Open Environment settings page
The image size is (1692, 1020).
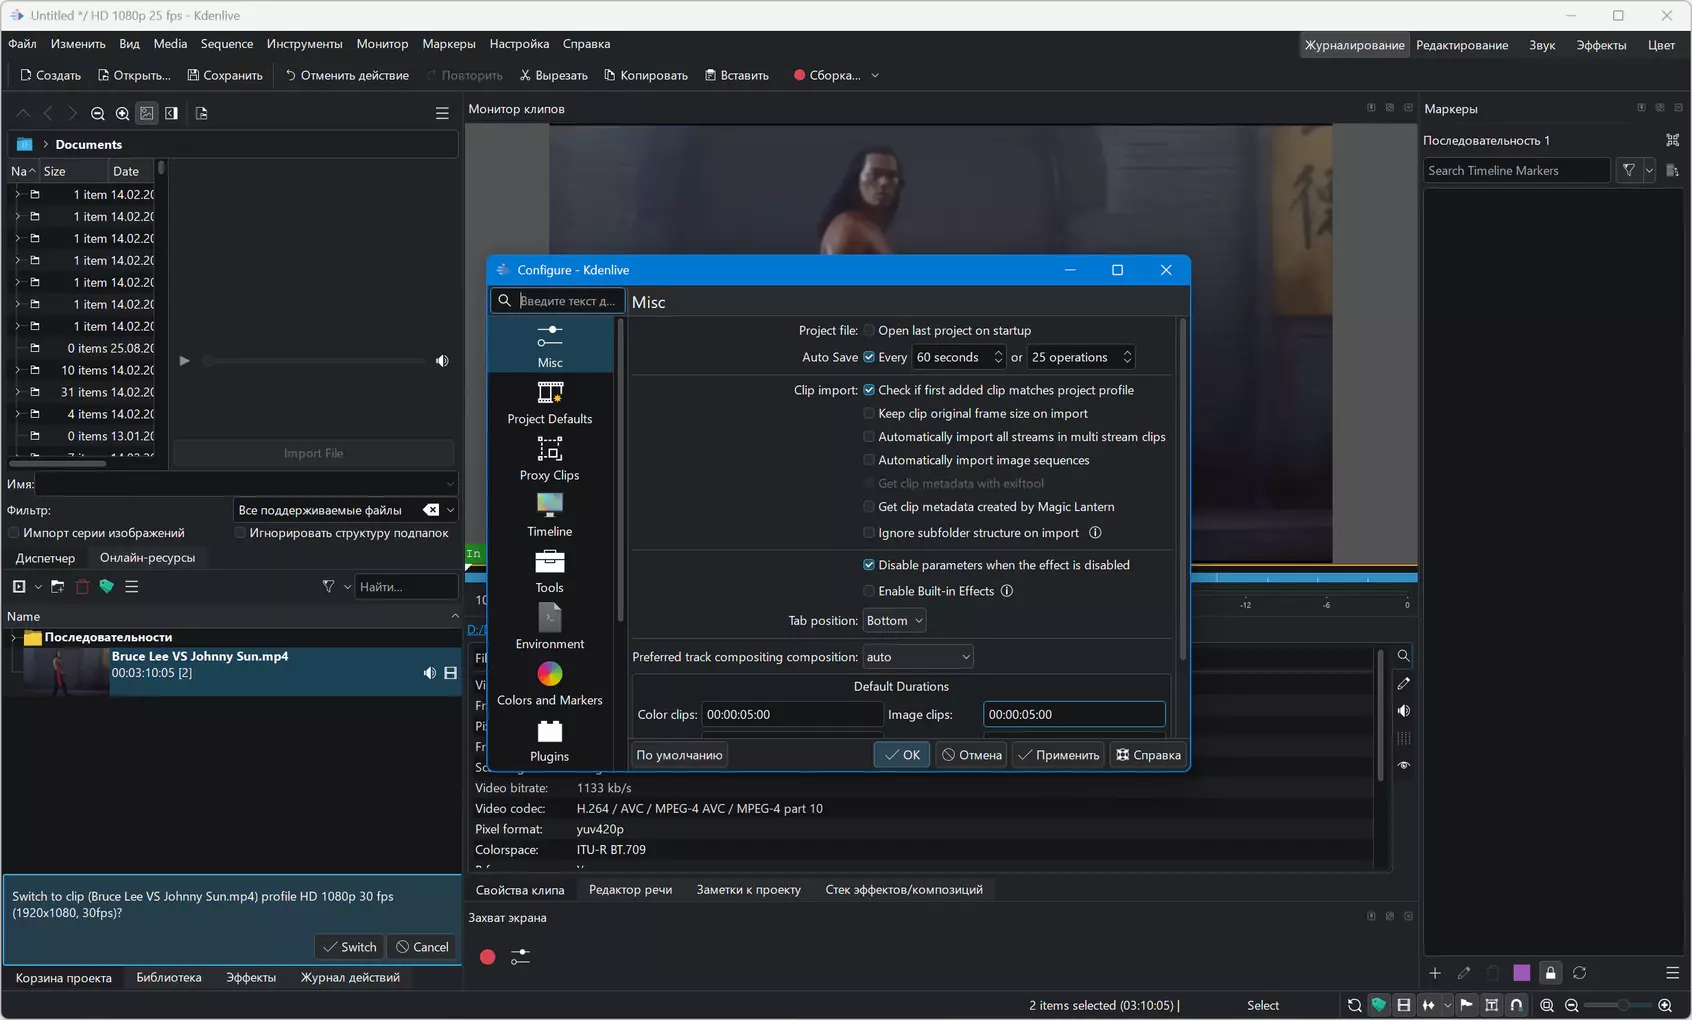tap(550, 627)
